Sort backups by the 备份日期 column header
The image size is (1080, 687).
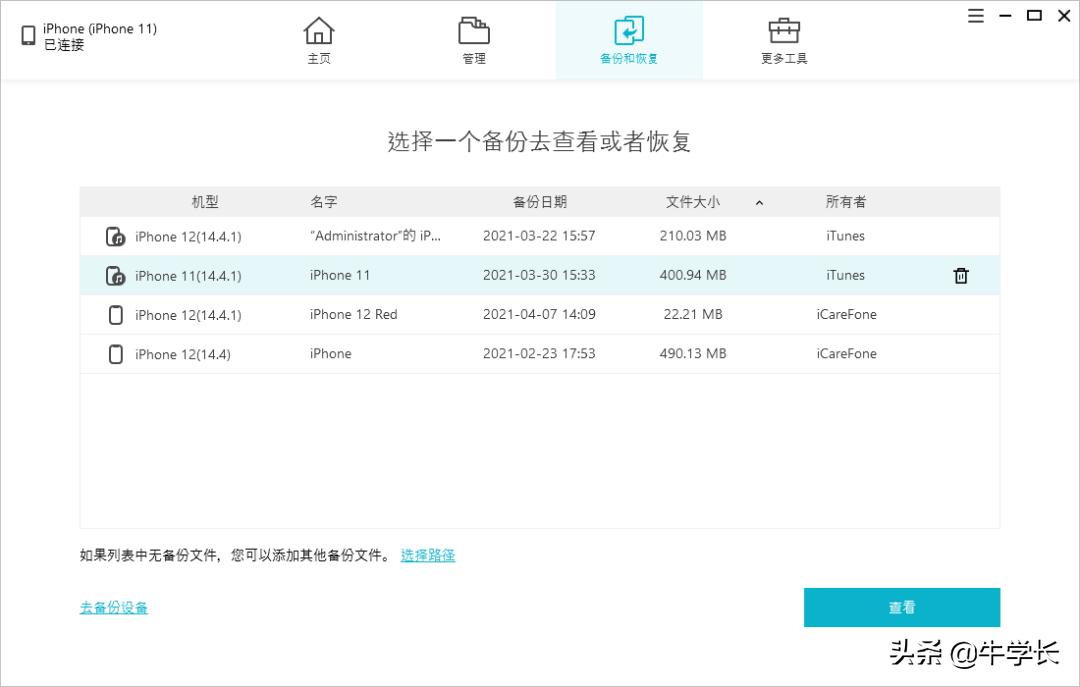tap(539, 201)
